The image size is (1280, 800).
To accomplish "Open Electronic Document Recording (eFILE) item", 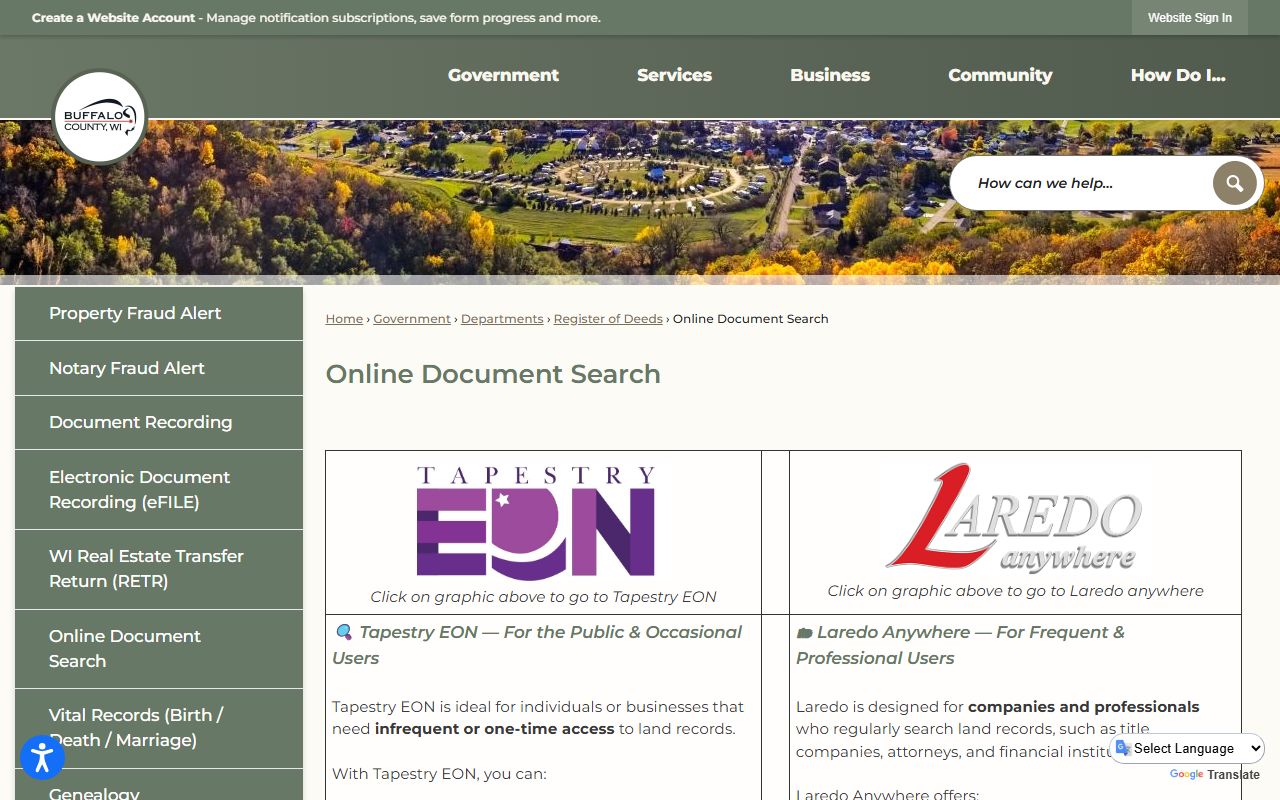I will coord(159,490).
